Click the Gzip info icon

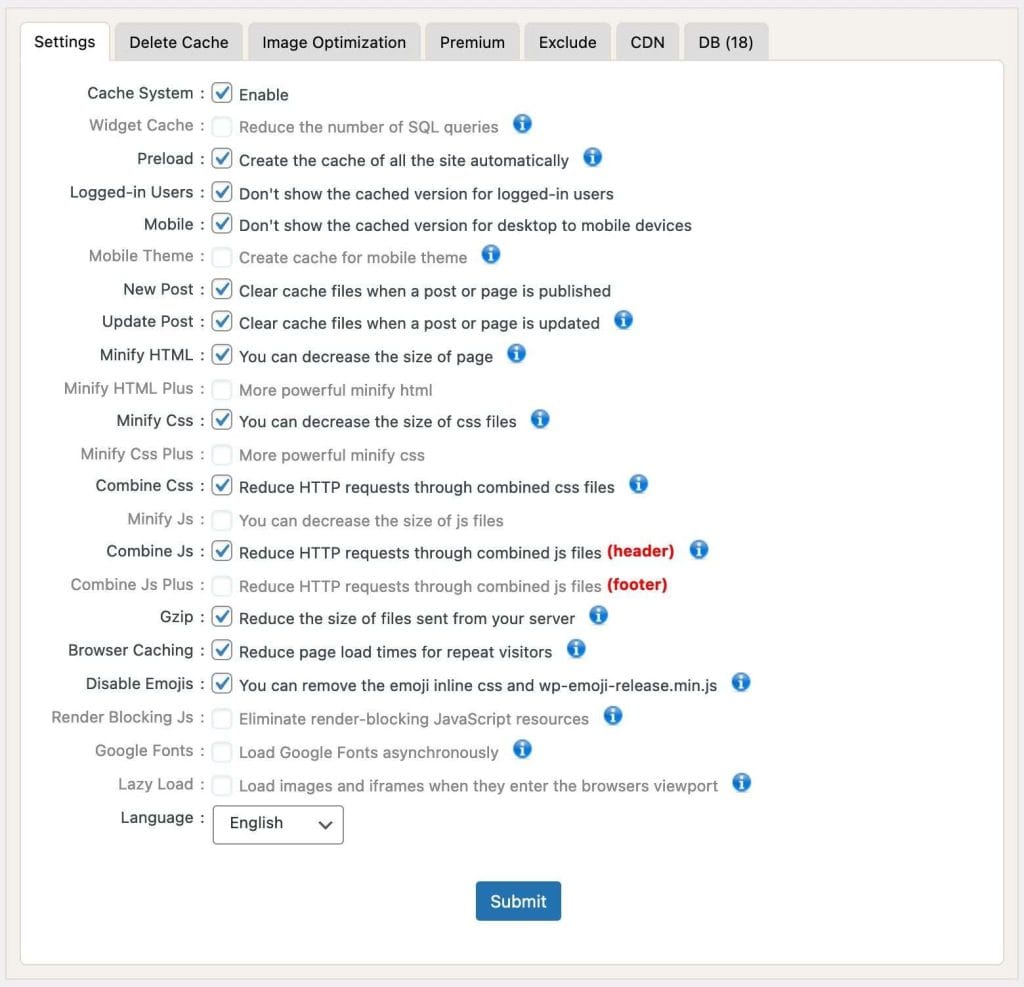pos(598,616)
